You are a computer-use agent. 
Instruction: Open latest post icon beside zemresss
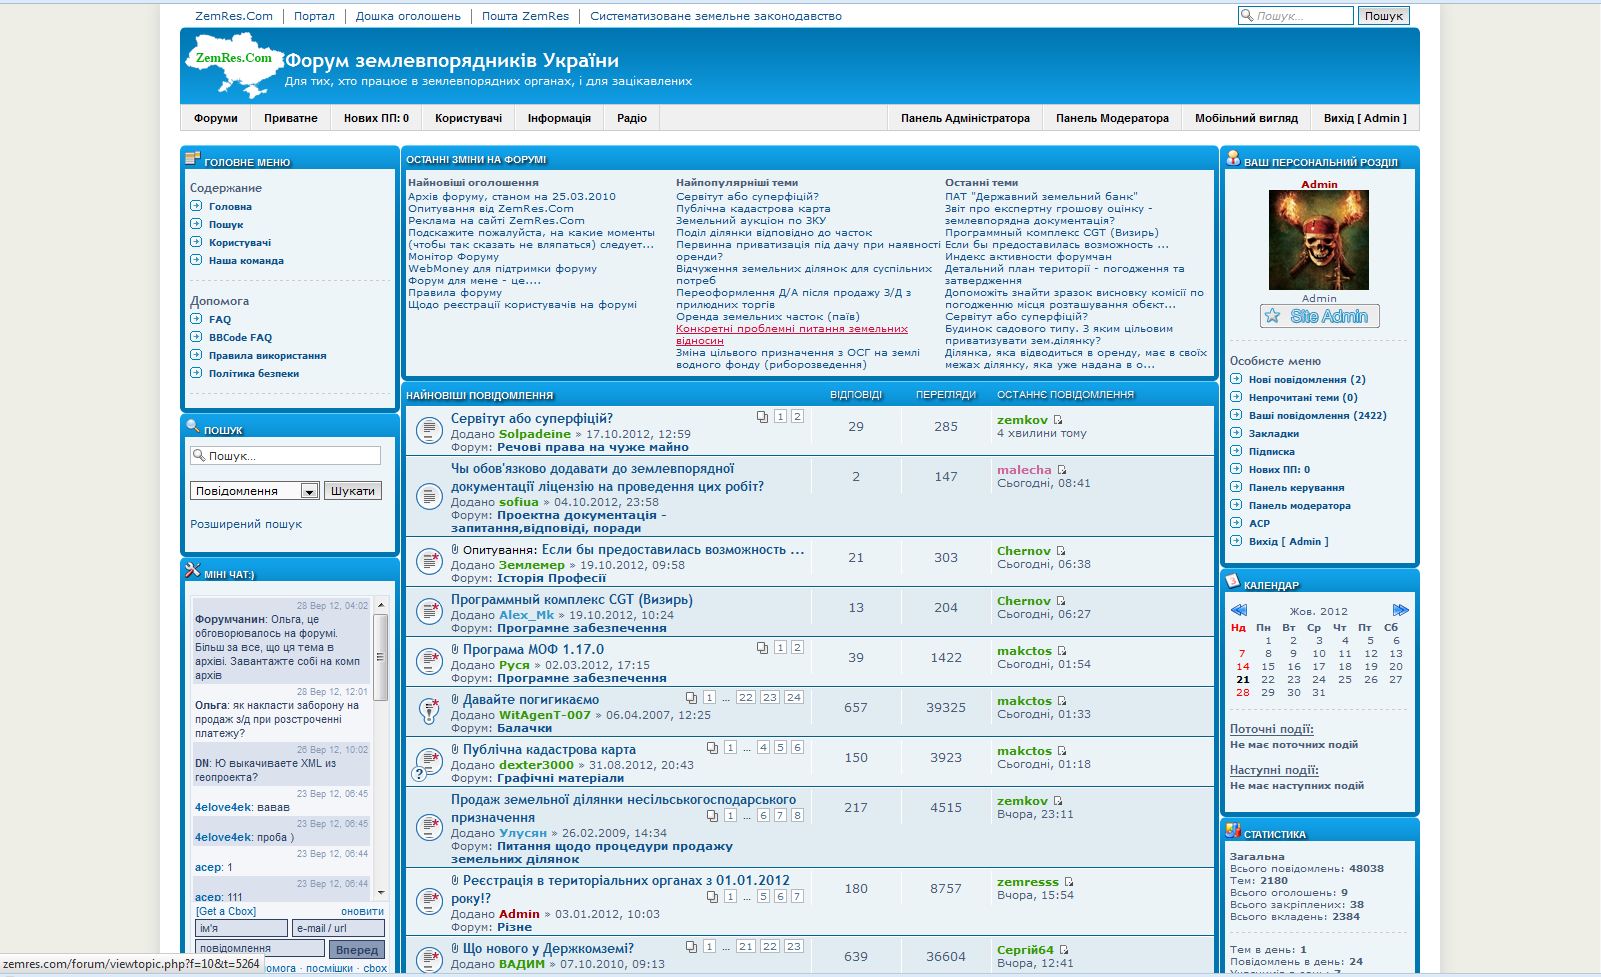[x=1069, y=882]
